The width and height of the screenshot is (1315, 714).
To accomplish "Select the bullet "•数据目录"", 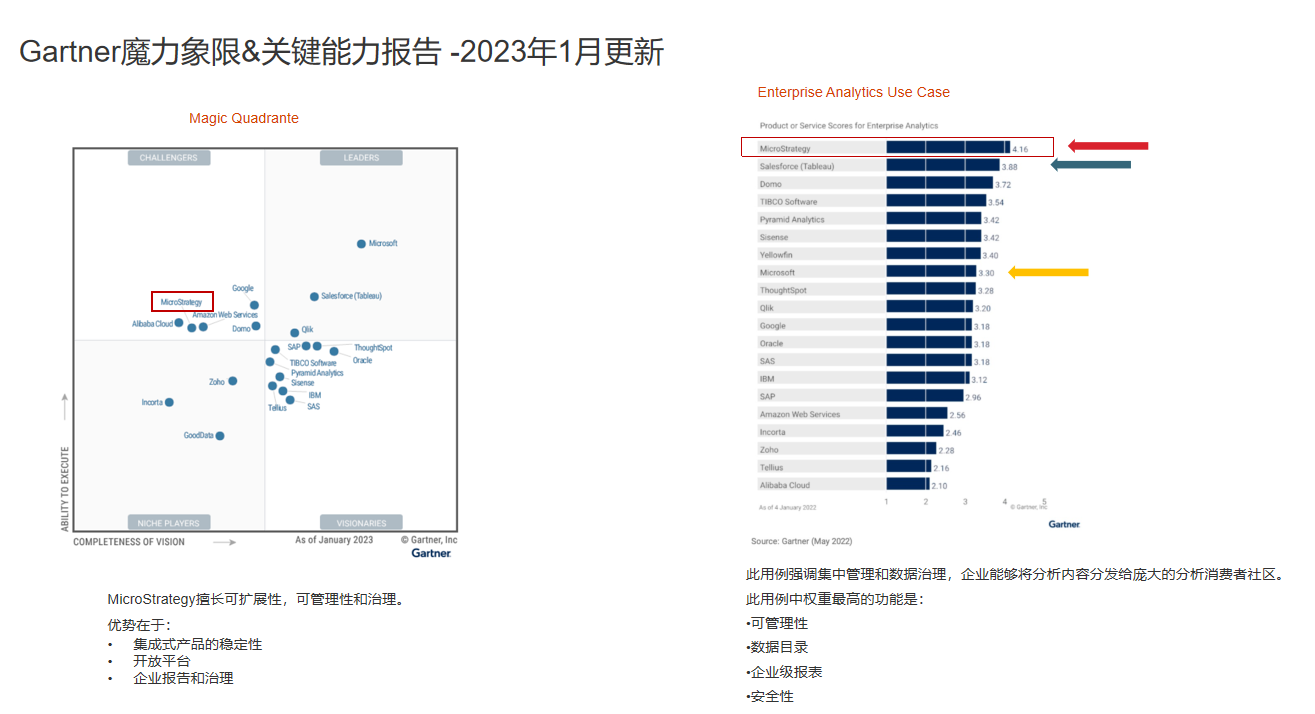I will click(777, 647).
